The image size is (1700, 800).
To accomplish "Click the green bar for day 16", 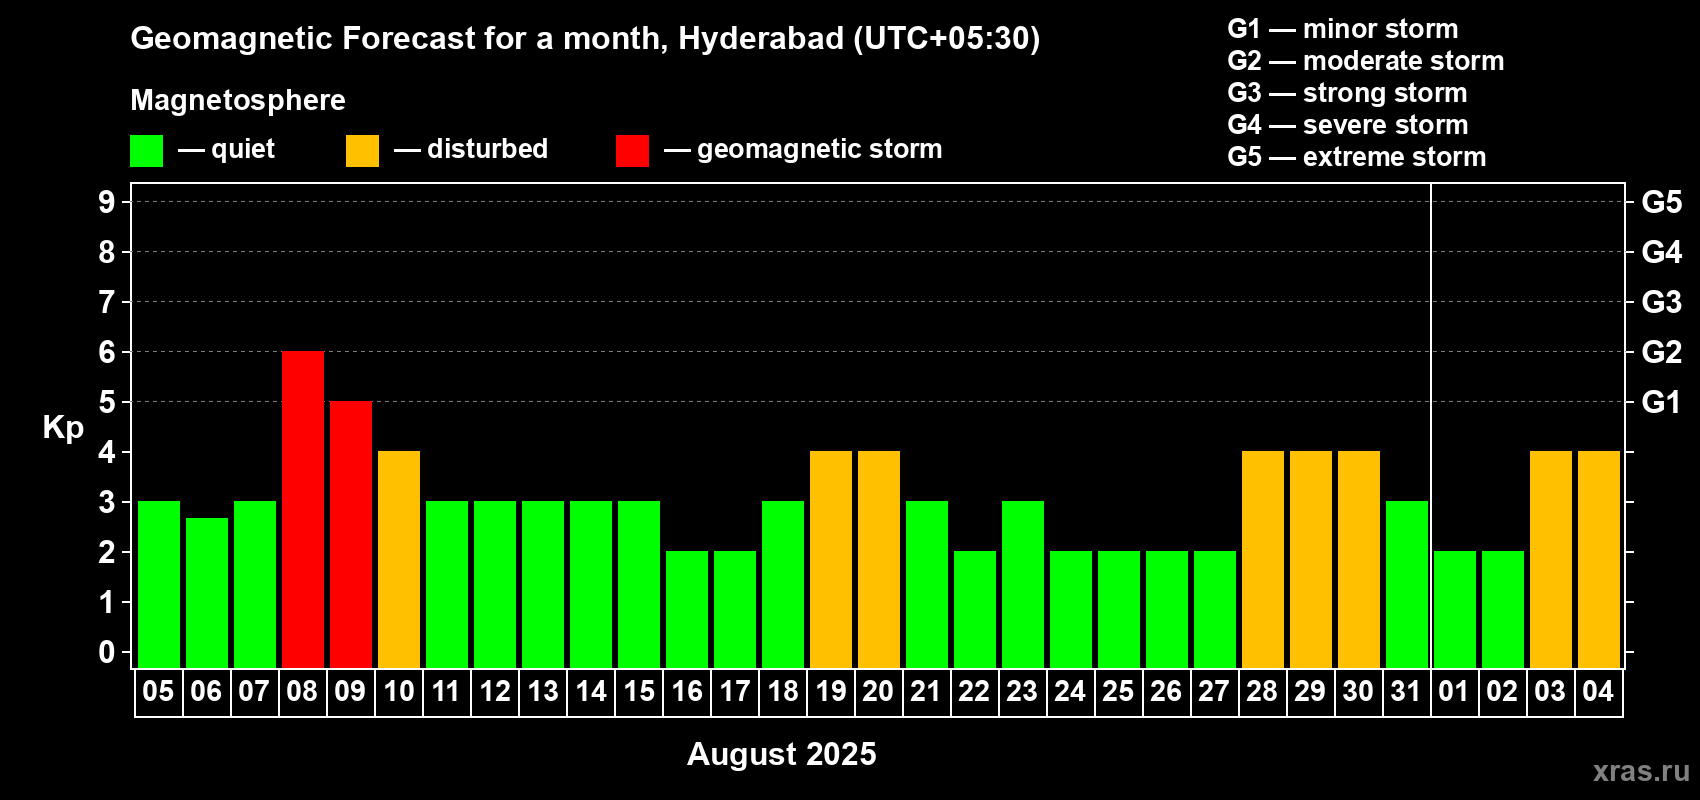I will pos(687,609).
